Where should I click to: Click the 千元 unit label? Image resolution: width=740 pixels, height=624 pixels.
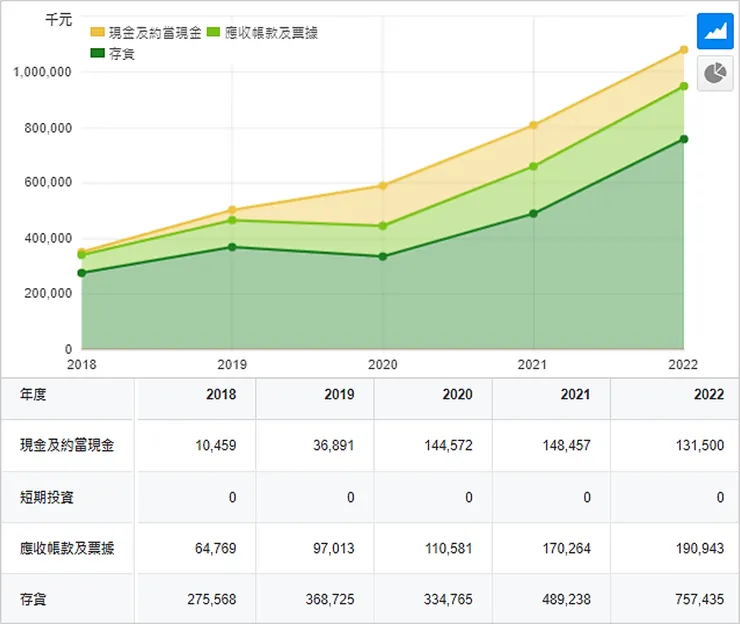(x=59, y=20)
